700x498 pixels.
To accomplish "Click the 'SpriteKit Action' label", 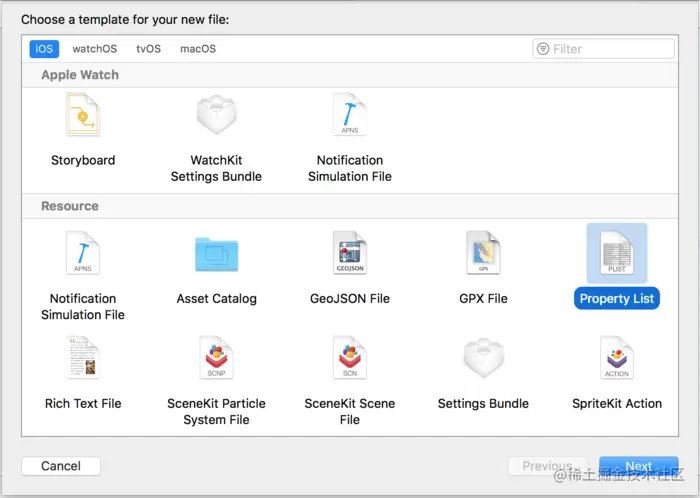I will pyautogui.click(x=617, y=403).
